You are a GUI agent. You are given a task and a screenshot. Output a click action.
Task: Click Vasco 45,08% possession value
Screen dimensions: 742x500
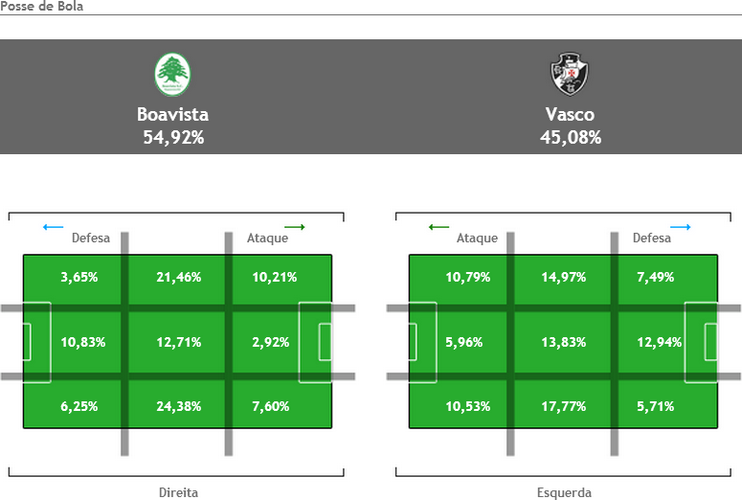570,137
